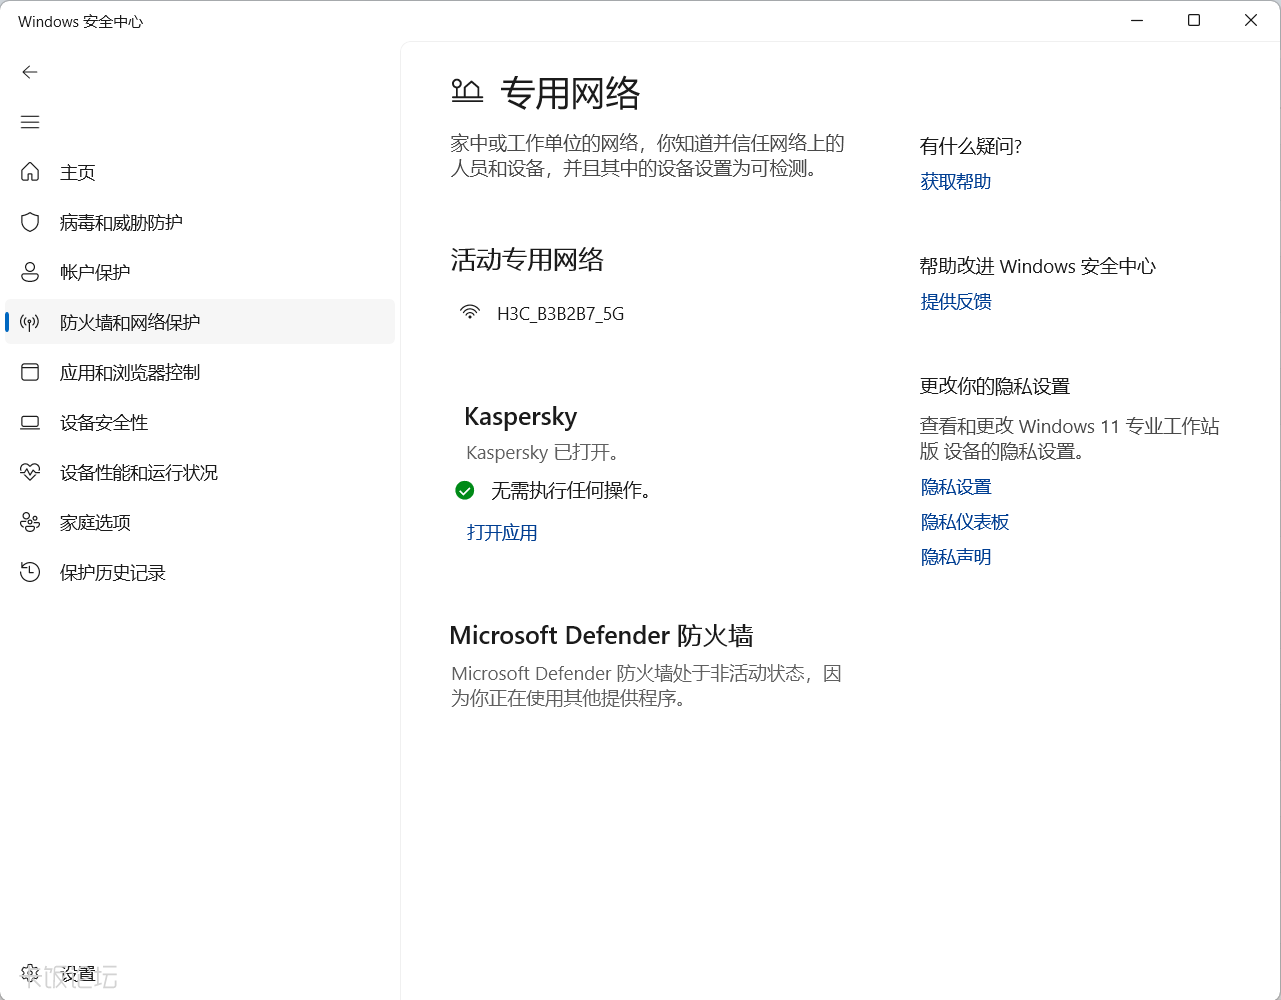This screenshot has height=1000, width=1281.
Task: Click the 活动专用网络 heading
Action: click(527, 260)
